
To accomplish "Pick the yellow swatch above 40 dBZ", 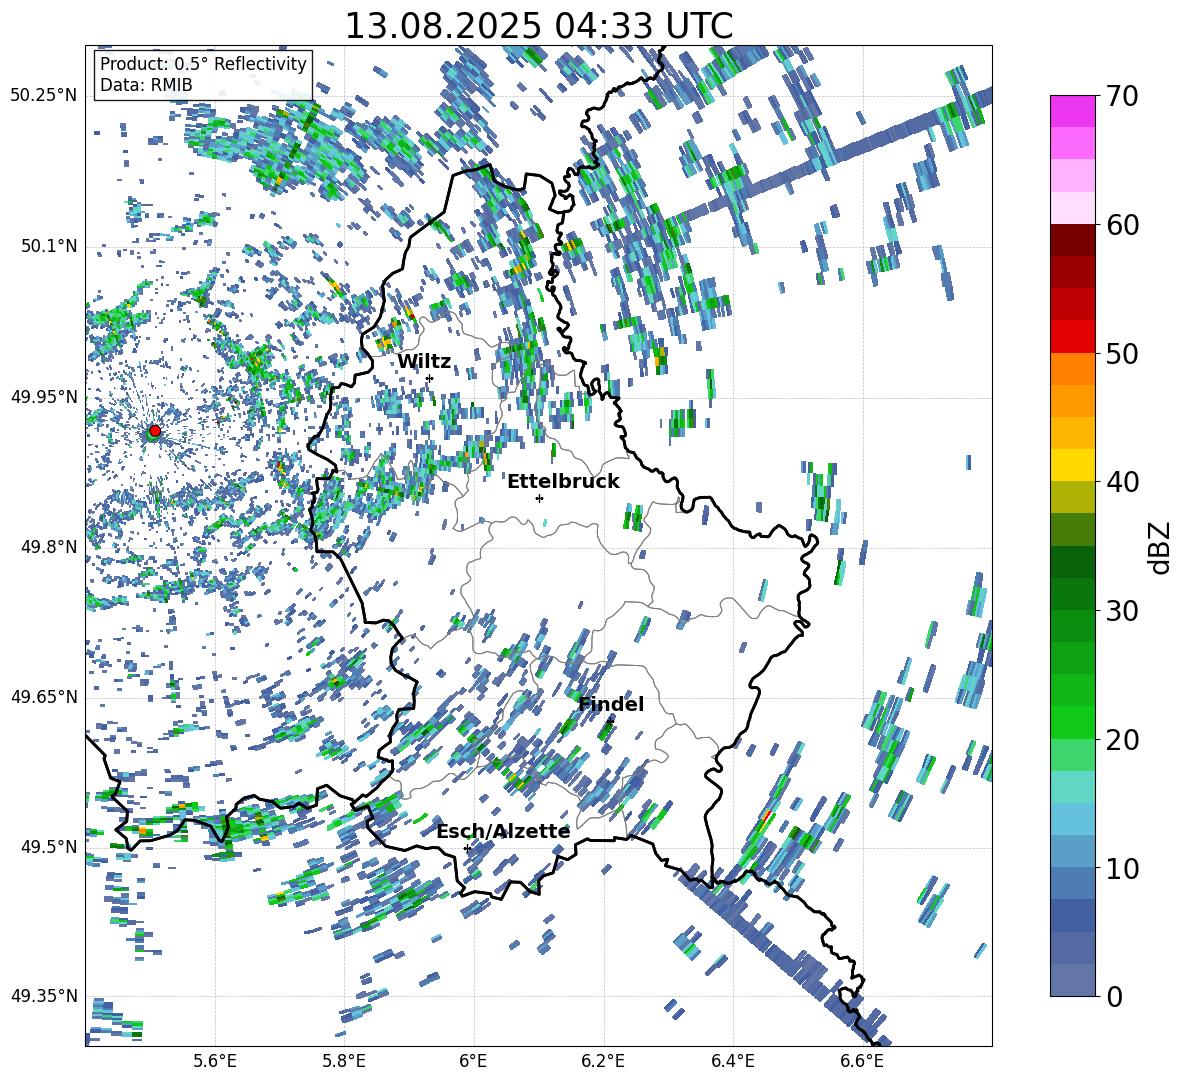I will [x=1072, y=465].
